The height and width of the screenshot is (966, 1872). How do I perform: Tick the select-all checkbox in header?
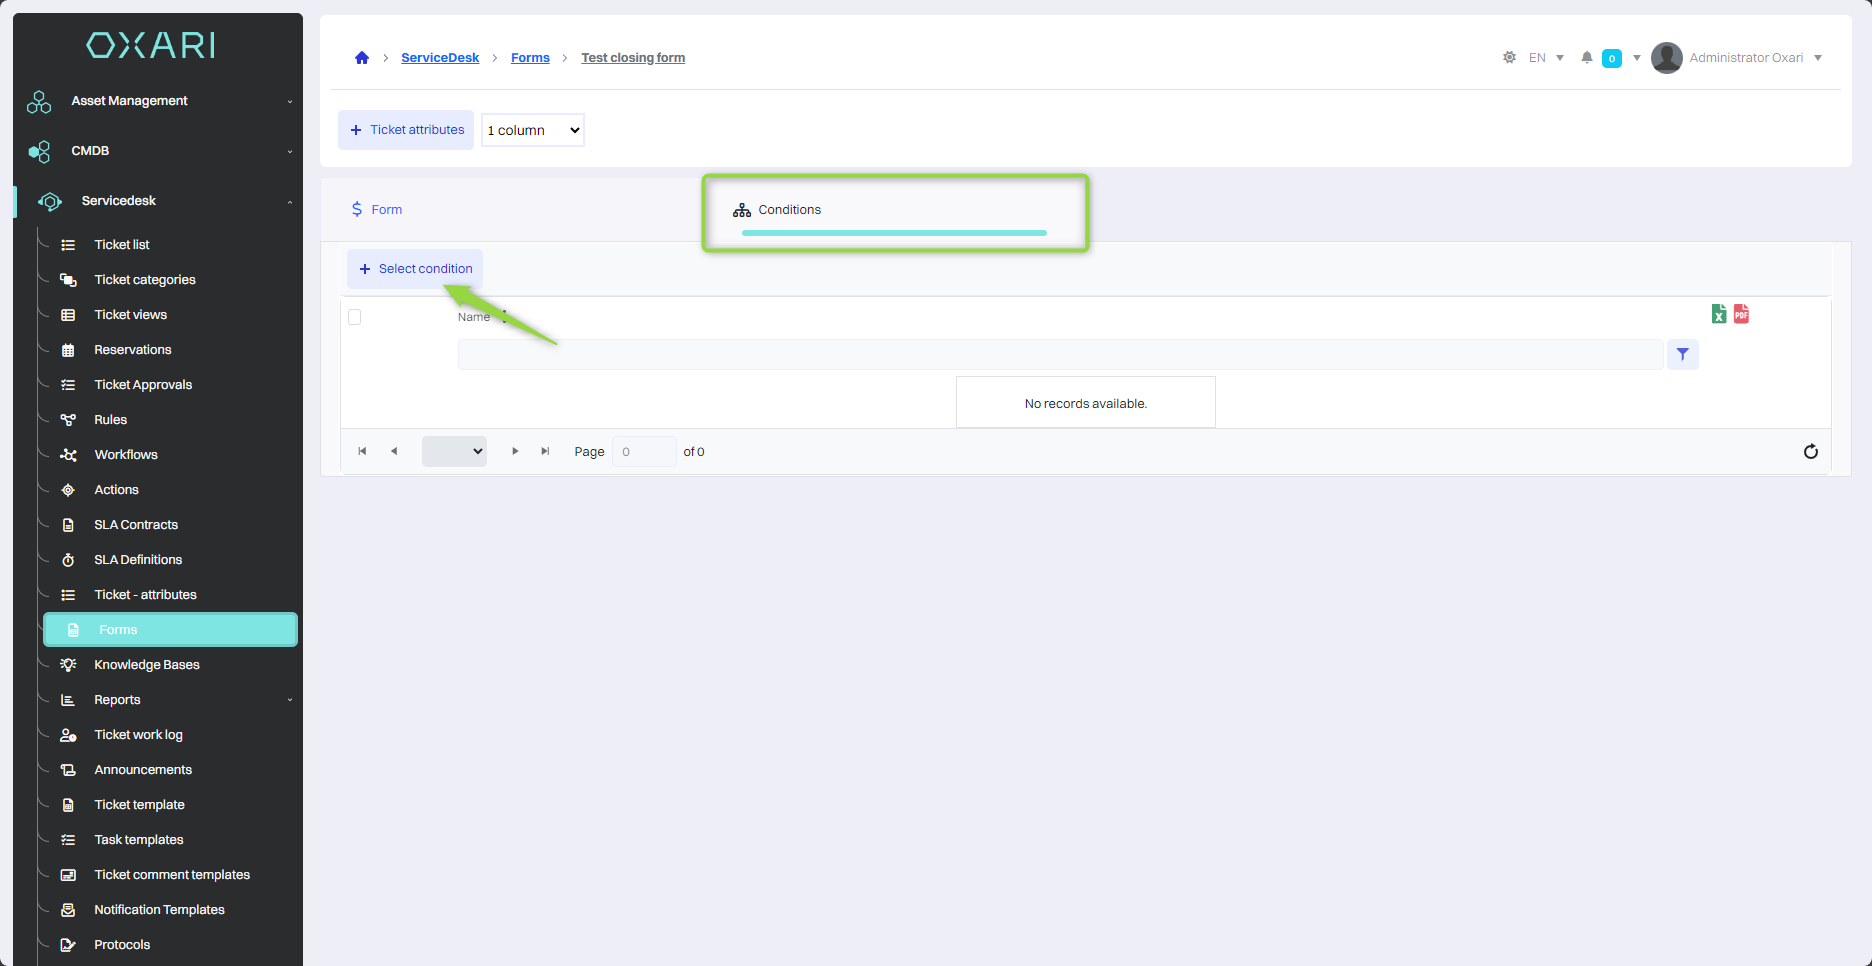(354, 317)
